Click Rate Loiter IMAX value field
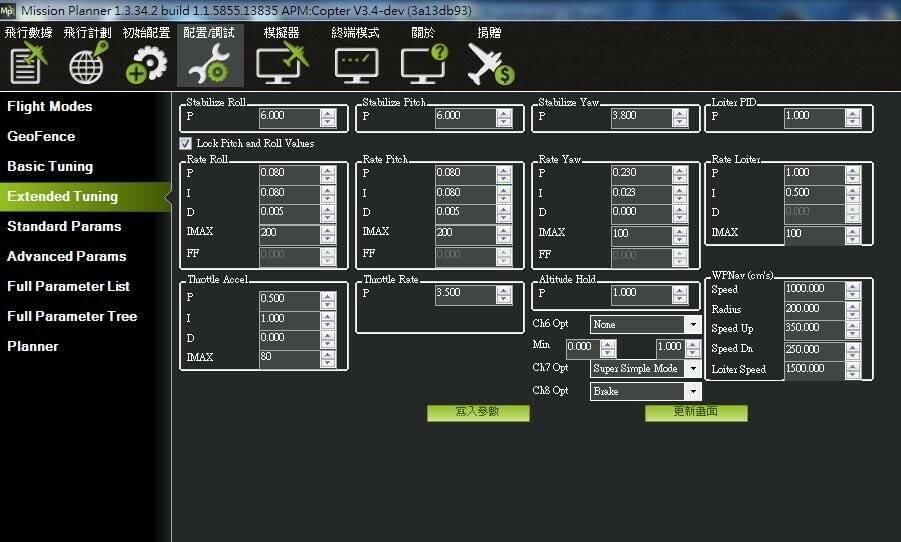 [814, 235]
